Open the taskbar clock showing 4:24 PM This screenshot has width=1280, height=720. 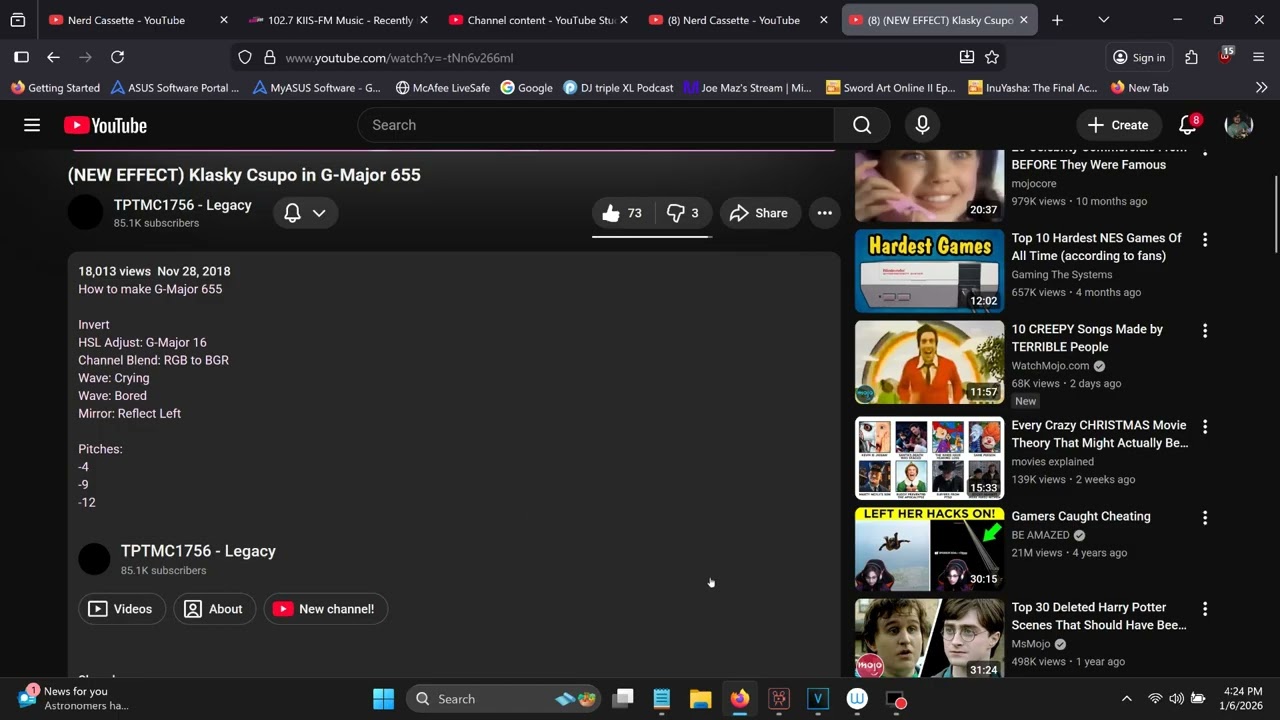1242,698
